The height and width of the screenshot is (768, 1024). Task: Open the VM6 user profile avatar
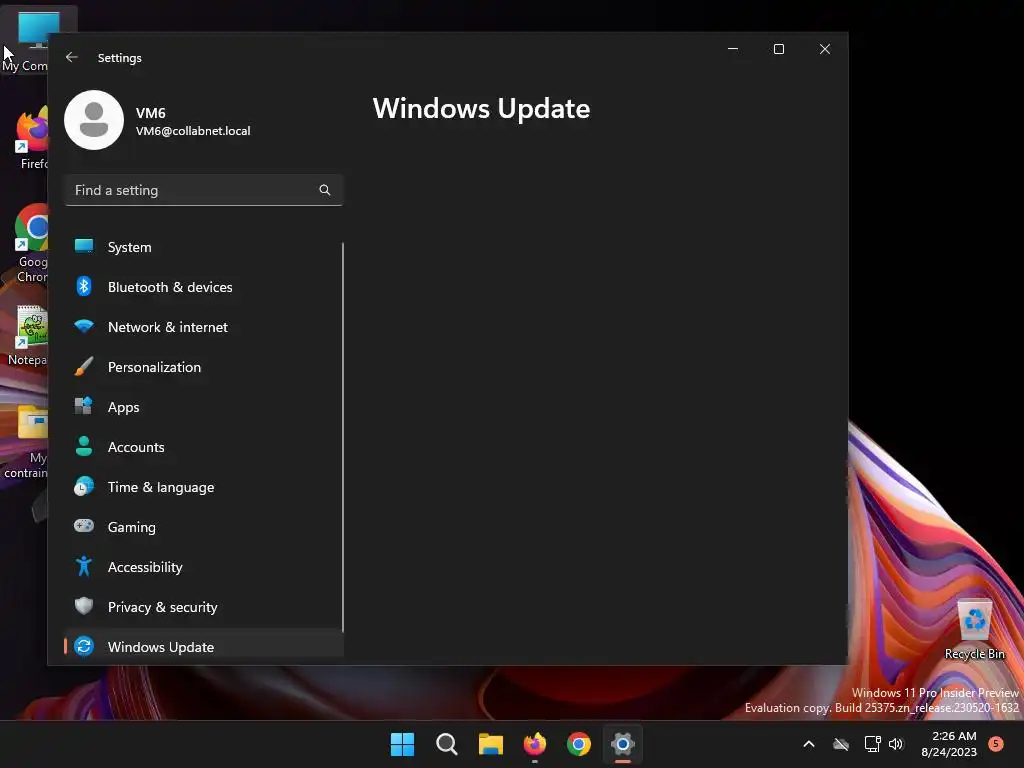click(x=94, y=120)
